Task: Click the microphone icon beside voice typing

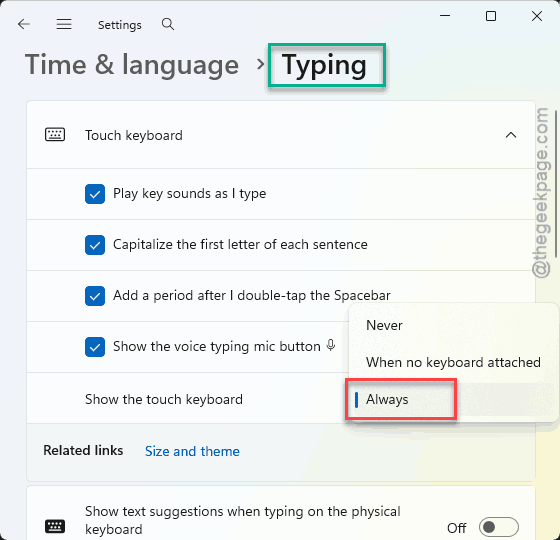Action: [331, 345]
